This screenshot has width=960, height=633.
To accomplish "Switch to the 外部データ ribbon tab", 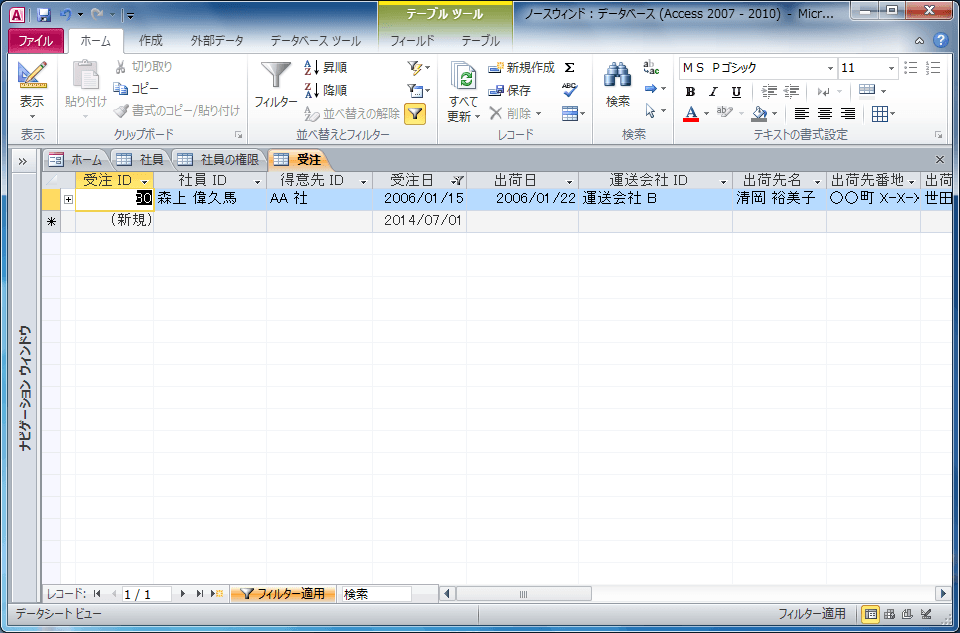I will click(x=217, y=41).
